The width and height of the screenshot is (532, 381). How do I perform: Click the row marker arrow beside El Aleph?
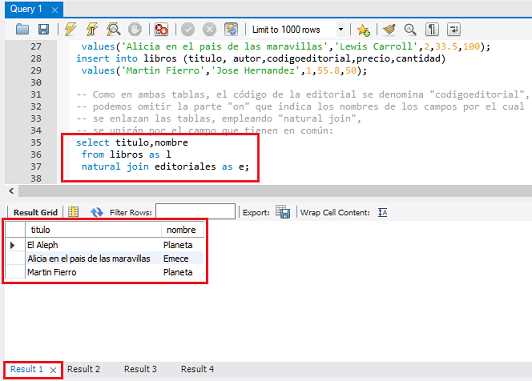pos(13,245)
